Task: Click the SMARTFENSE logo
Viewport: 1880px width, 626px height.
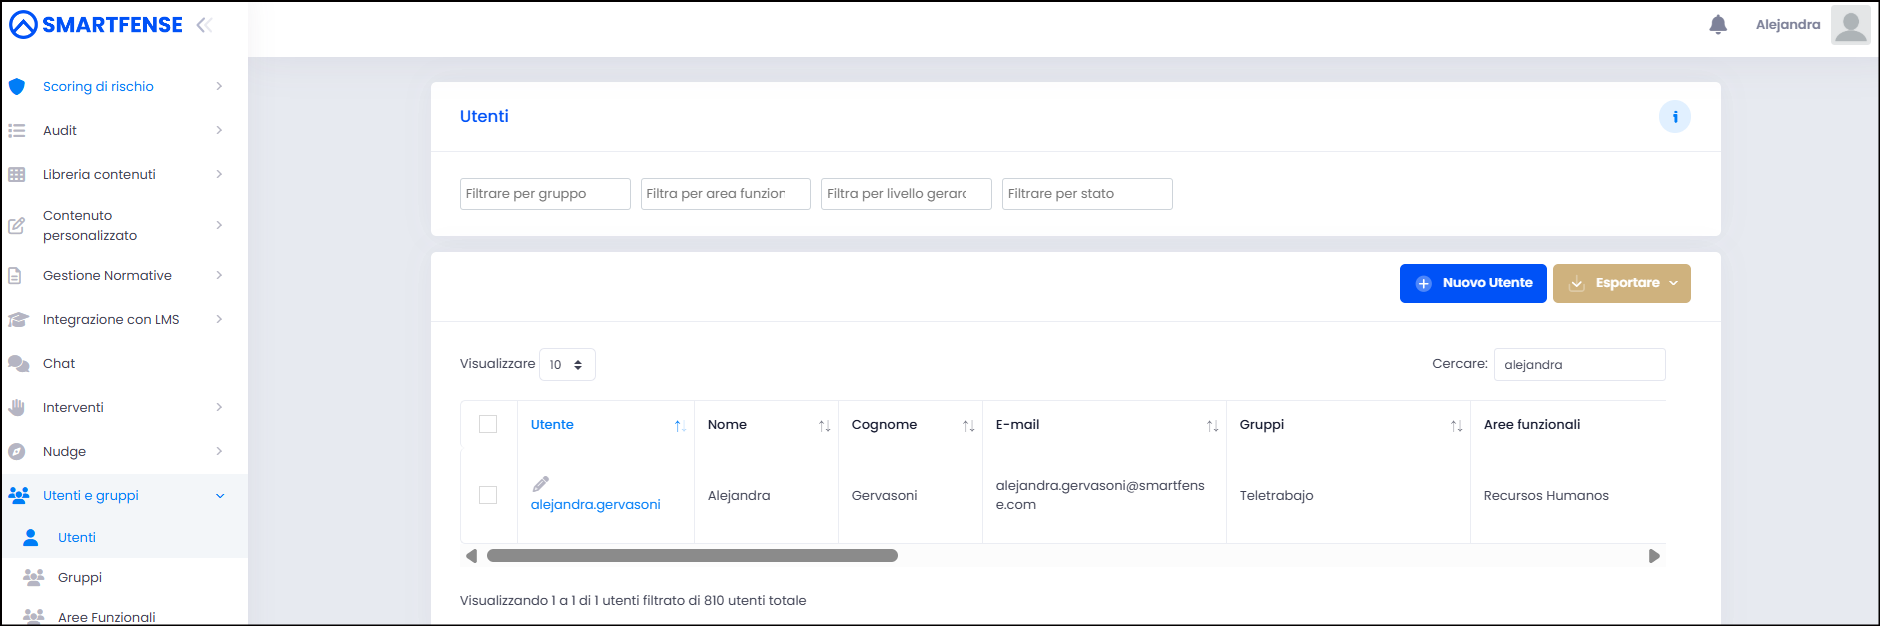Action: (96, 25)
